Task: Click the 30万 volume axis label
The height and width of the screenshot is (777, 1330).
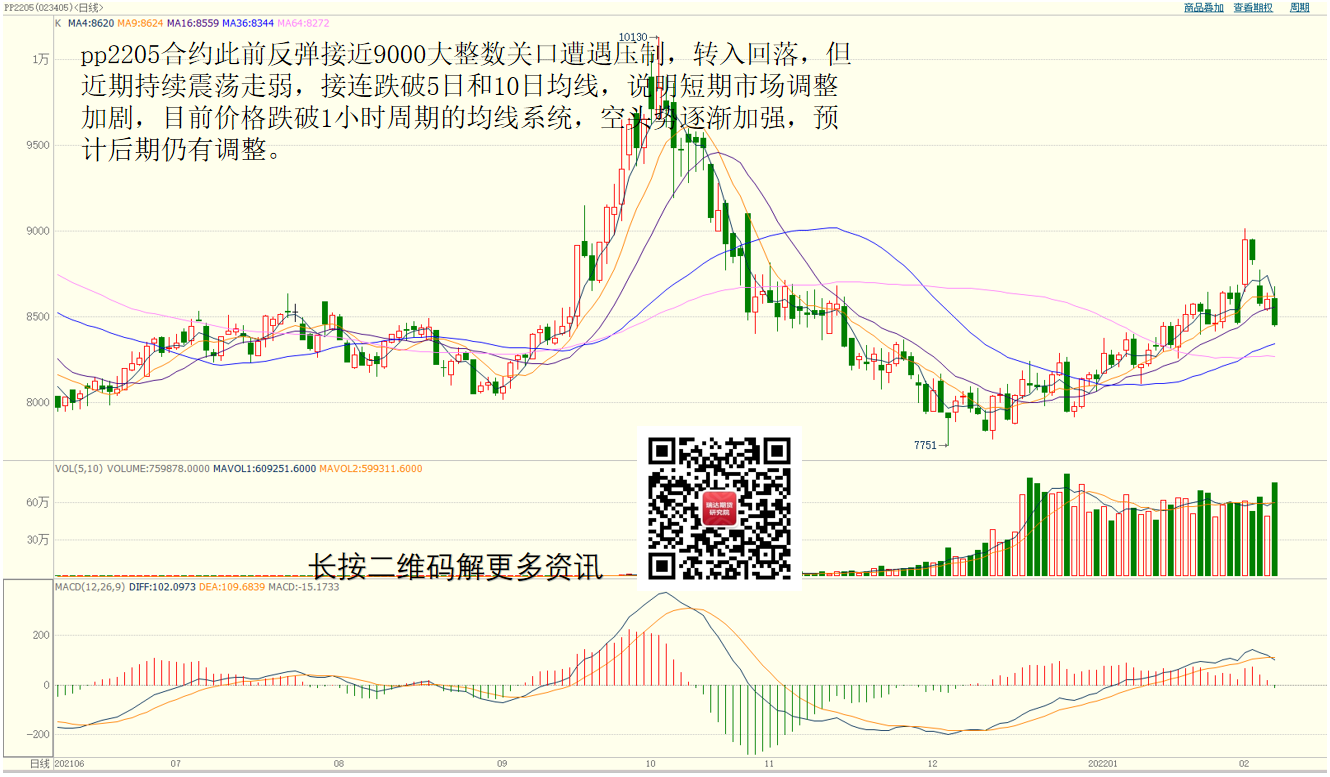Action: coord(38,540)
